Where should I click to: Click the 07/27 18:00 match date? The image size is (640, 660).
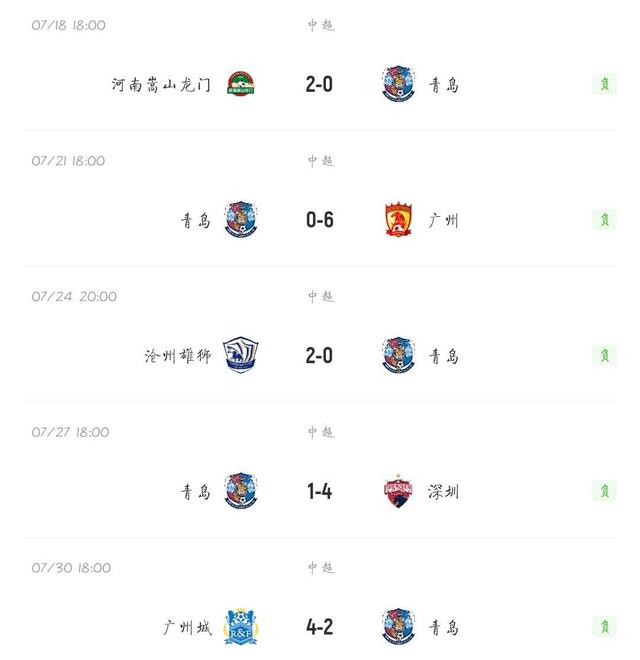(x=70, y=433)
